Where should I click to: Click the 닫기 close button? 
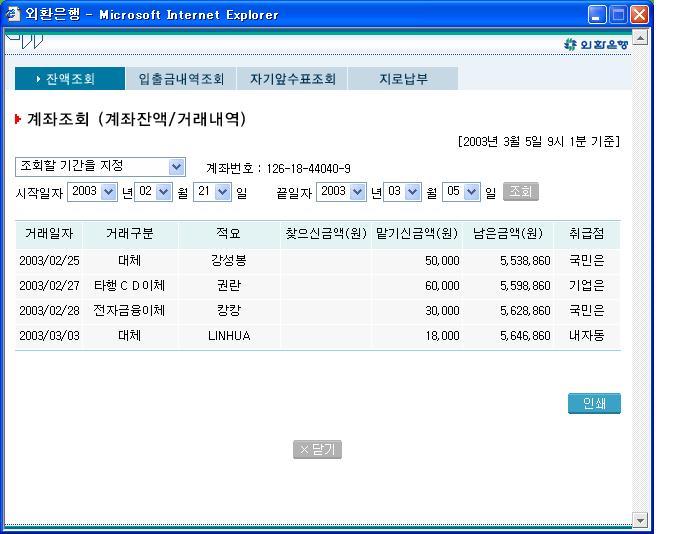tap(317, 450)
